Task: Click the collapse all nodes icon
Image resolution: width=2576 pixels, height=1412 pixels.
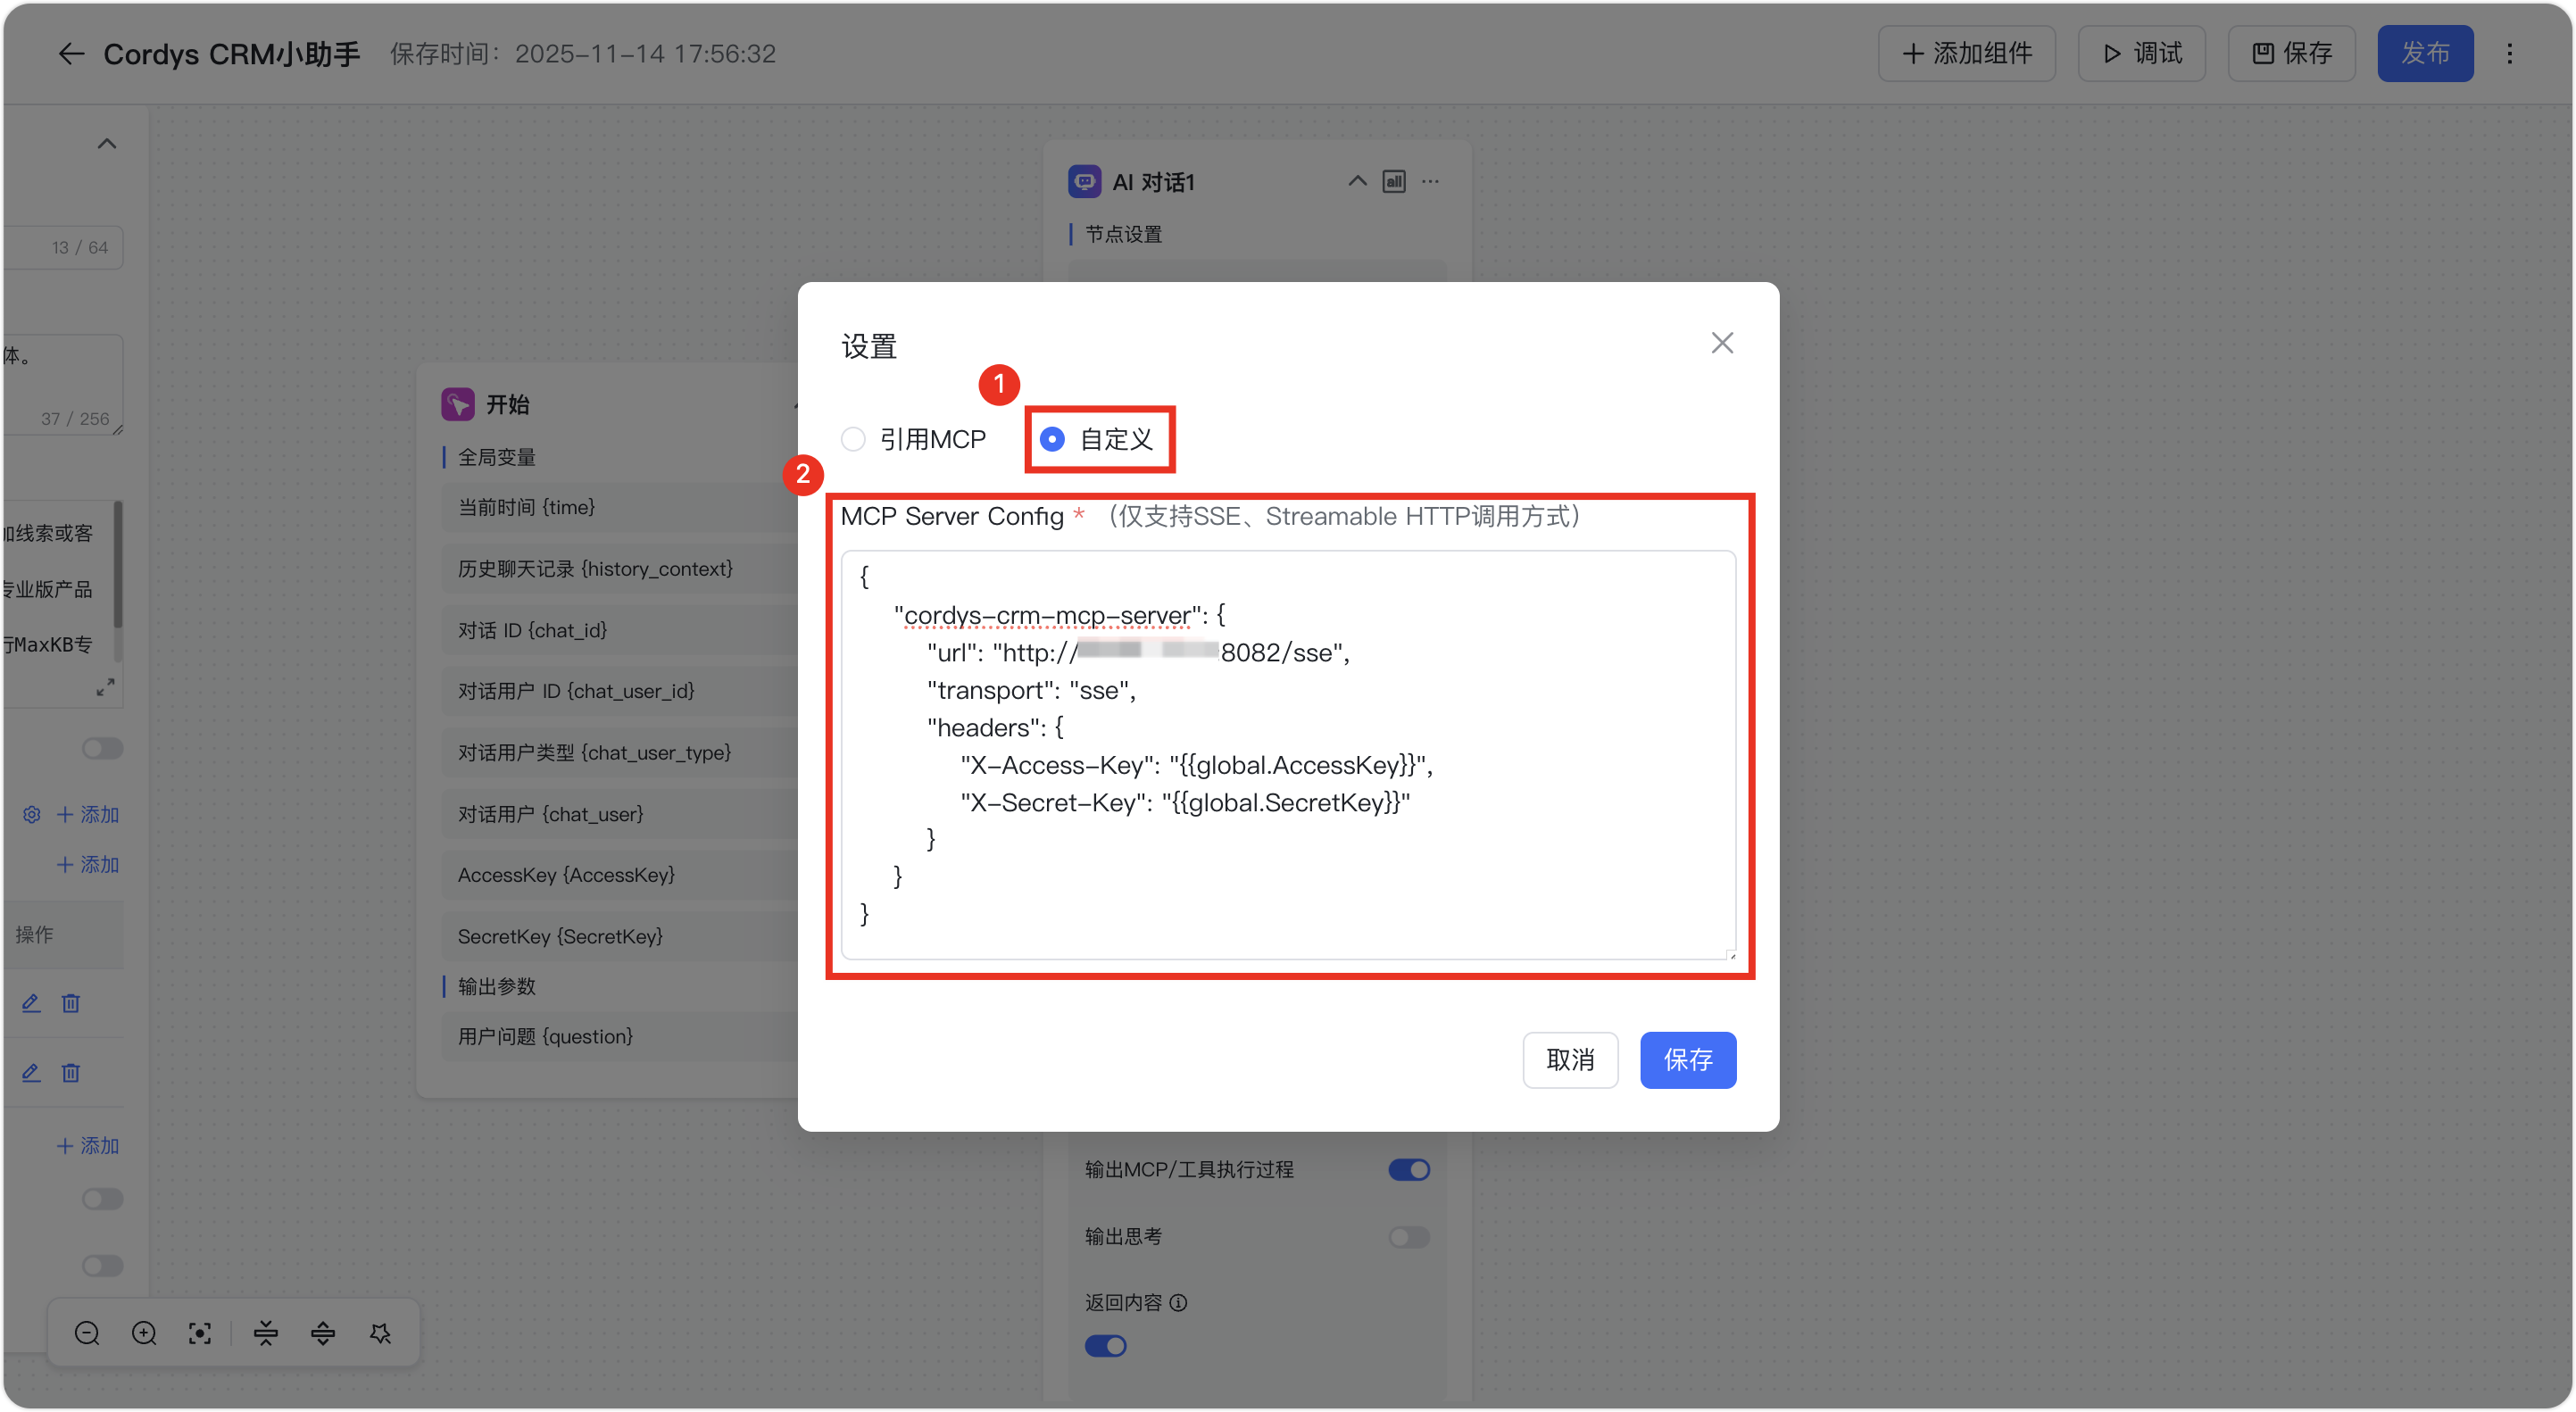Action: click(266, 1333)
